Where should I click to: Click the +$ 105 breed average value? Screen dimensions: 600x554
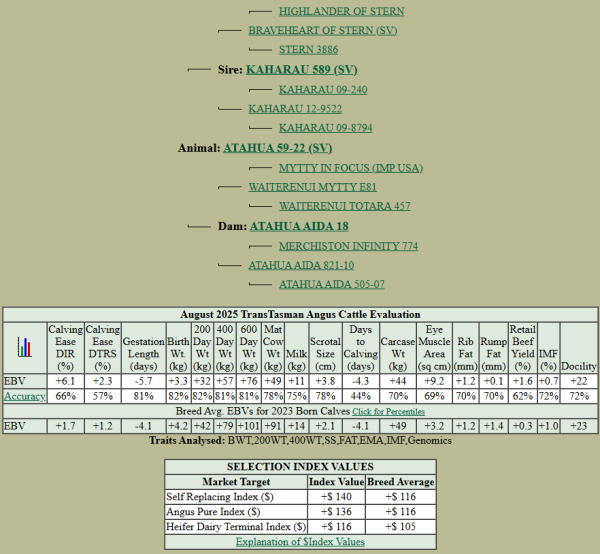coord(401,527)
